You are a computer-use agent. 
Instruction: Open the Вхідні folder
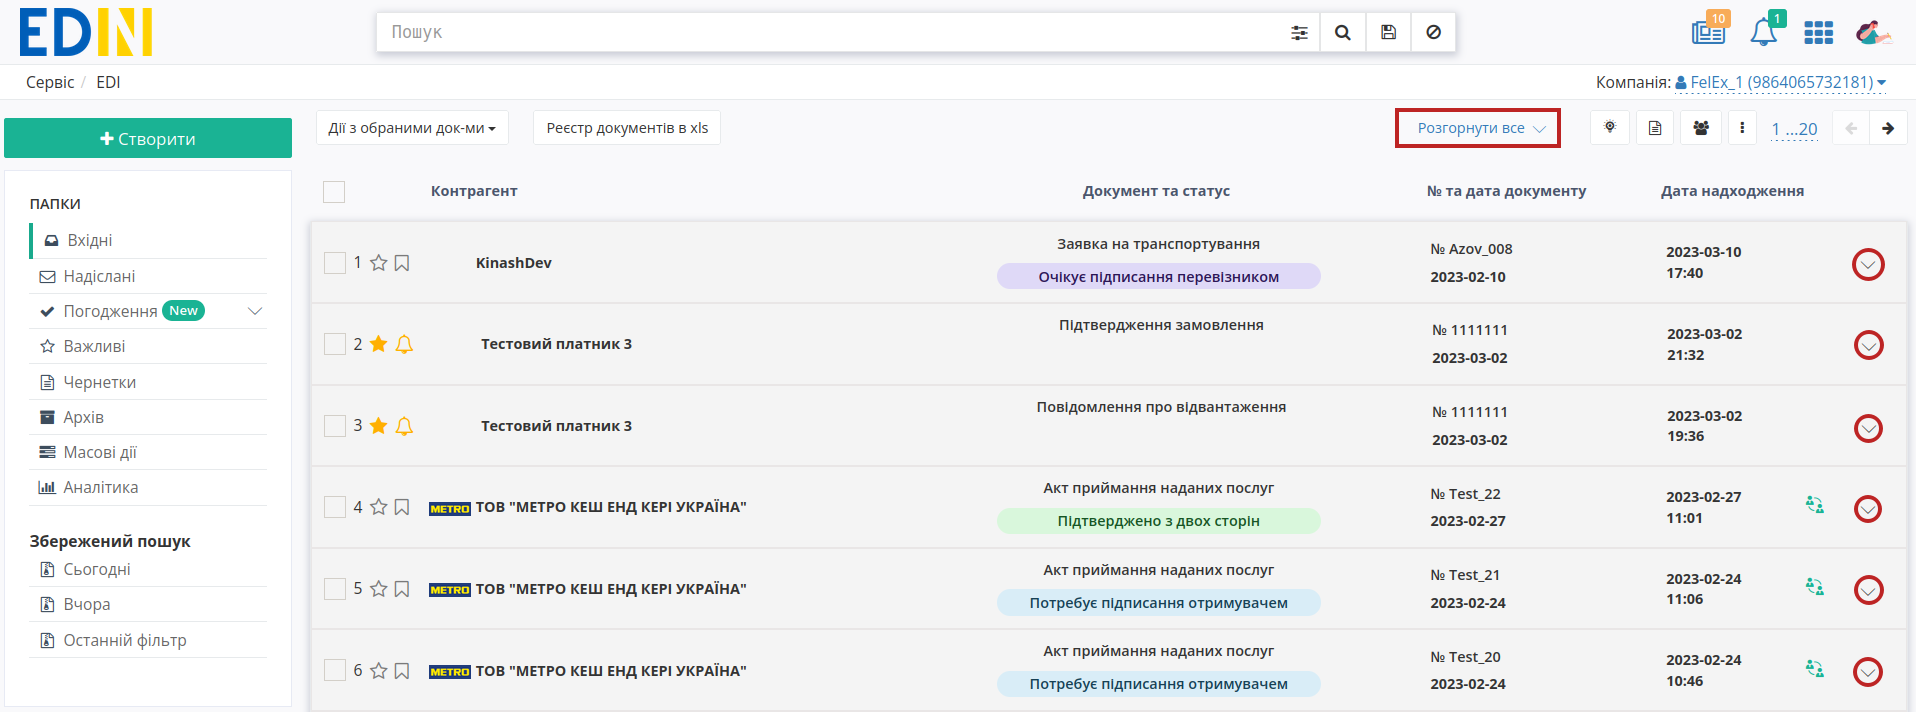point(149,241)
